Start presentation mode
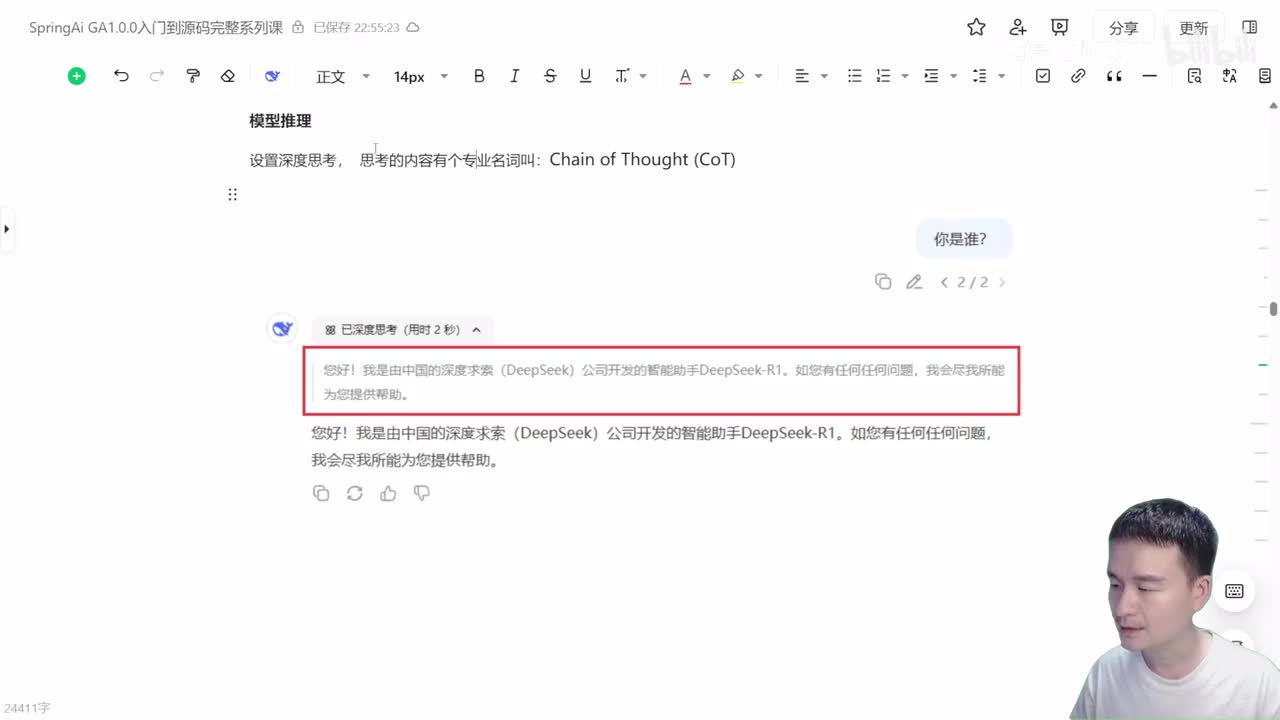Image resolution: width=1280 pixels, height=720 pixels. [x=1060, y=28]
